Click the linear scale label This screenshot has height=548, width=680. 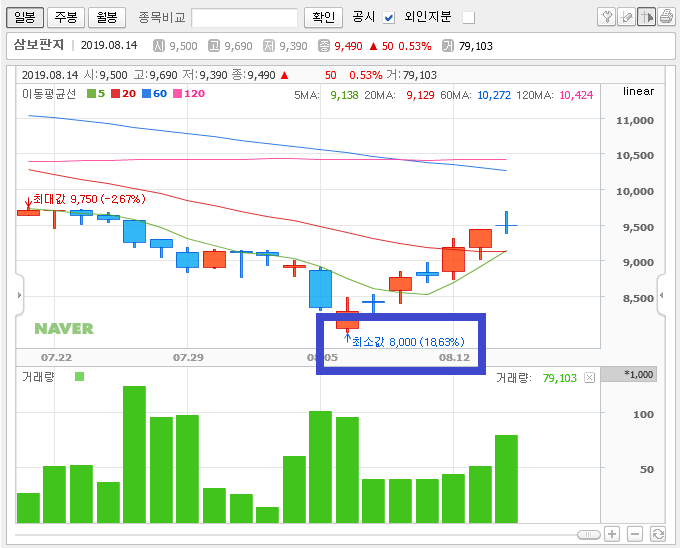pos(638,91)
